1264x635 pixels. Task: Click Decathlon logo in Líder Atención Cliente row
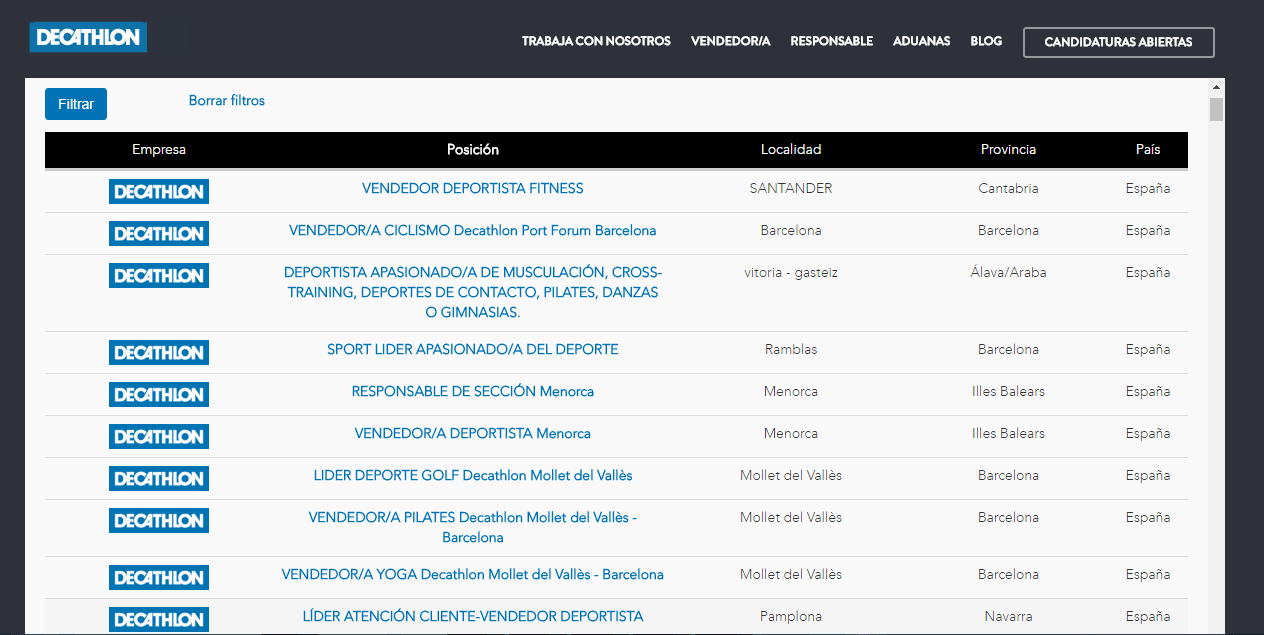point(159,620)
